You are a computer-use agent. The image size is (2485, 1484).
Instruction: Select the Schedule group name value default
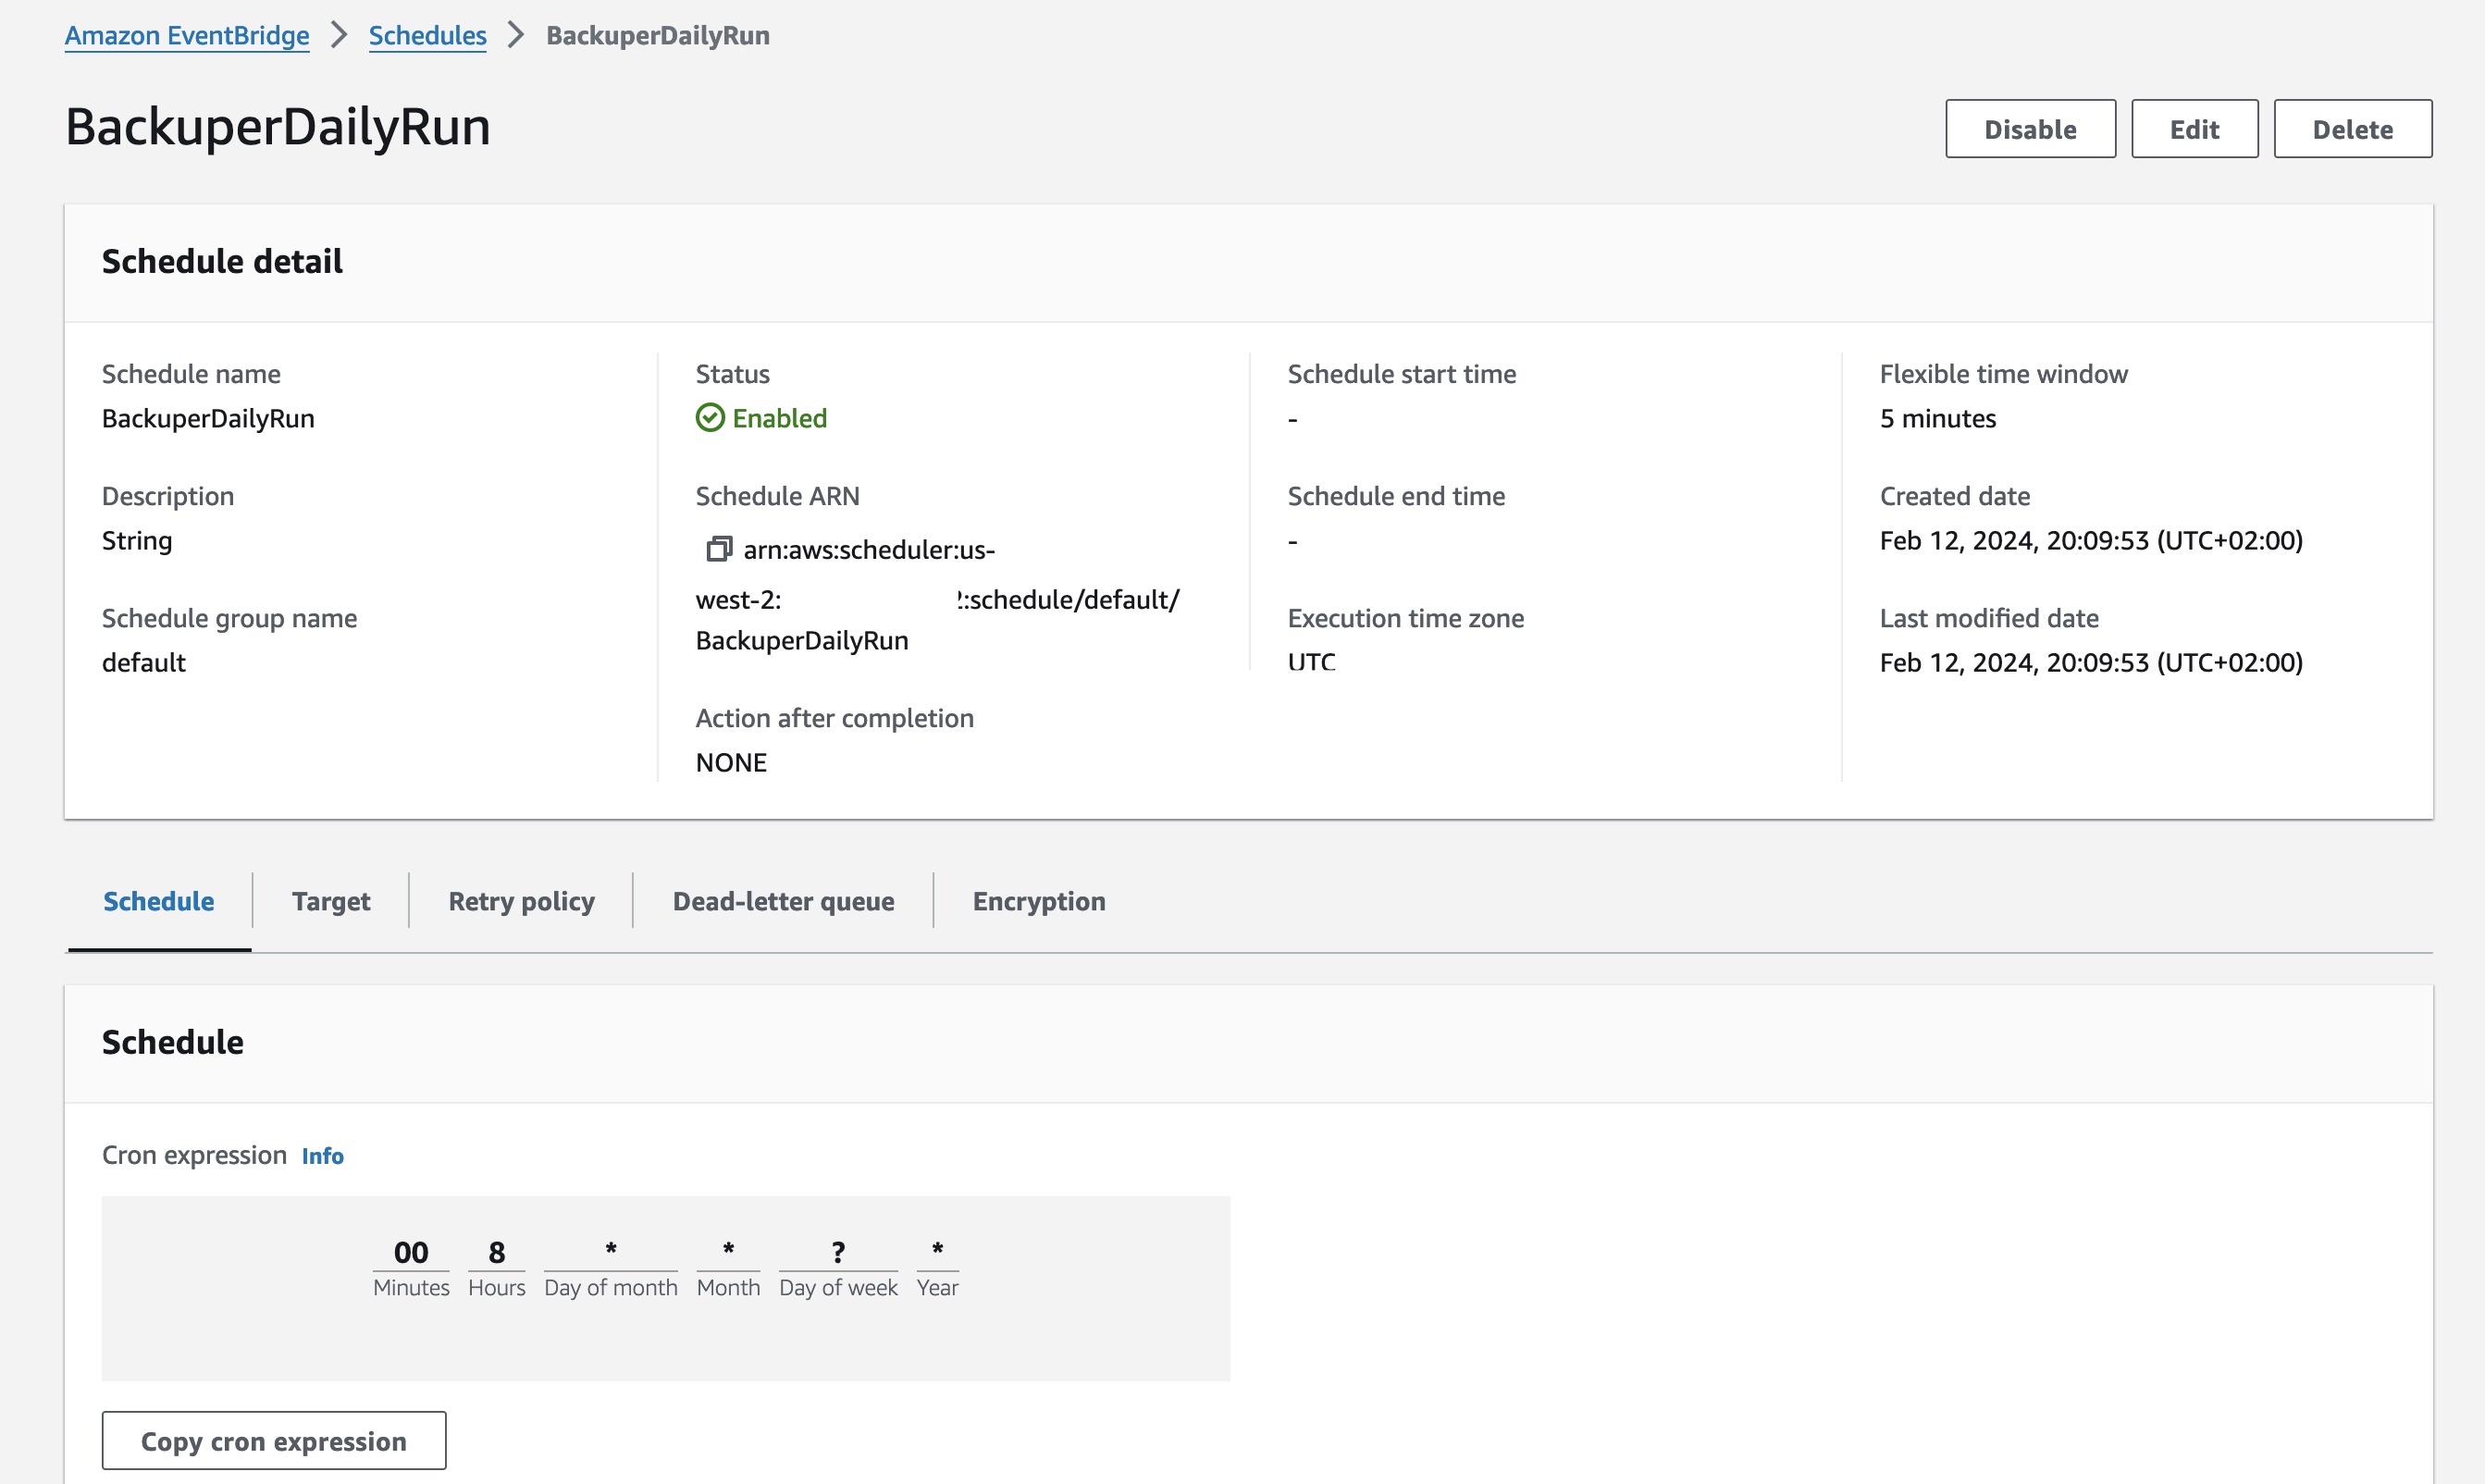(144, 662)
